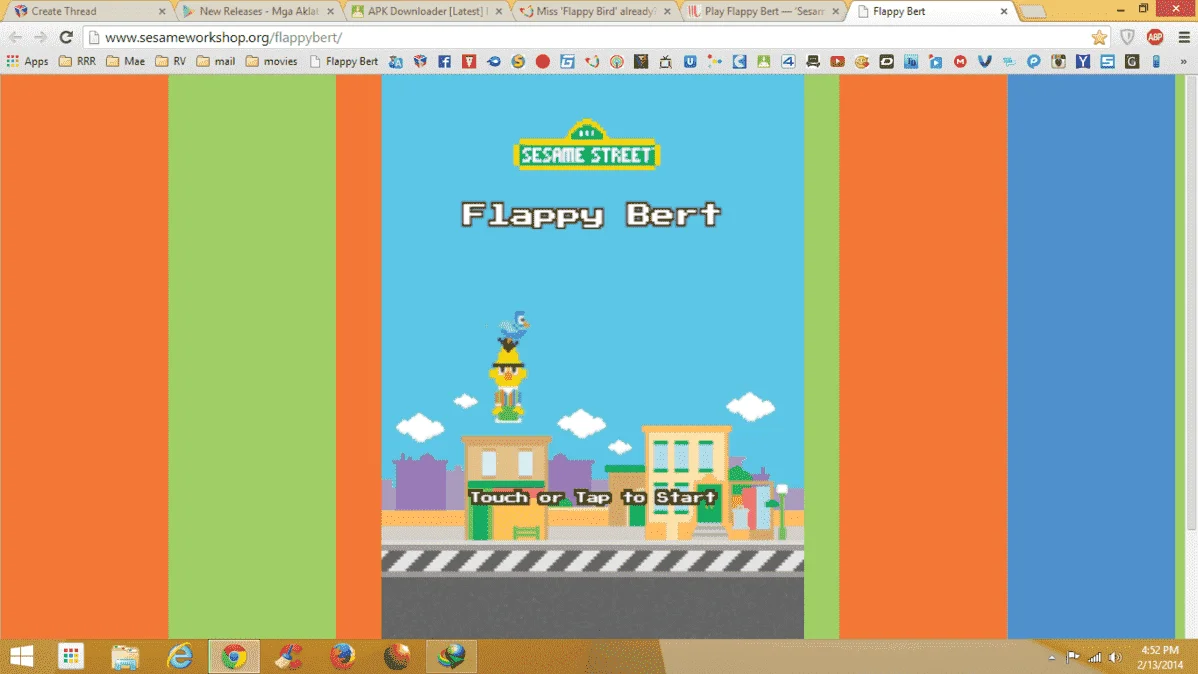This screenshot has height=674, width=1198.
Task: Open the RRR bookmarks folder
Action: coord(77,61)
